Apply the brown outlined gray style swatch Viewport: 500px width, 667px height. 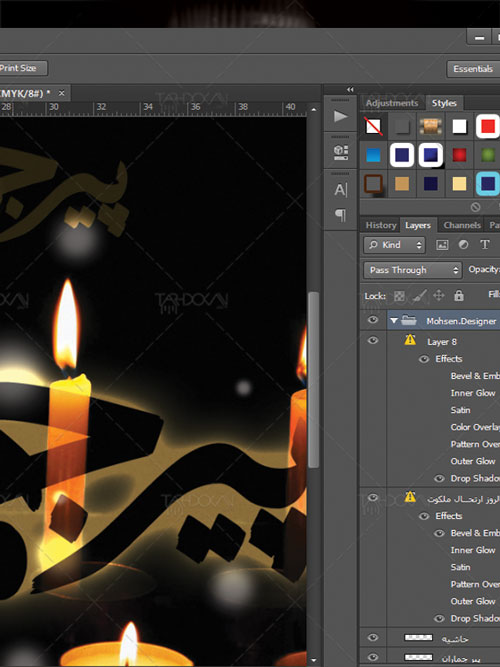point(374,184)
